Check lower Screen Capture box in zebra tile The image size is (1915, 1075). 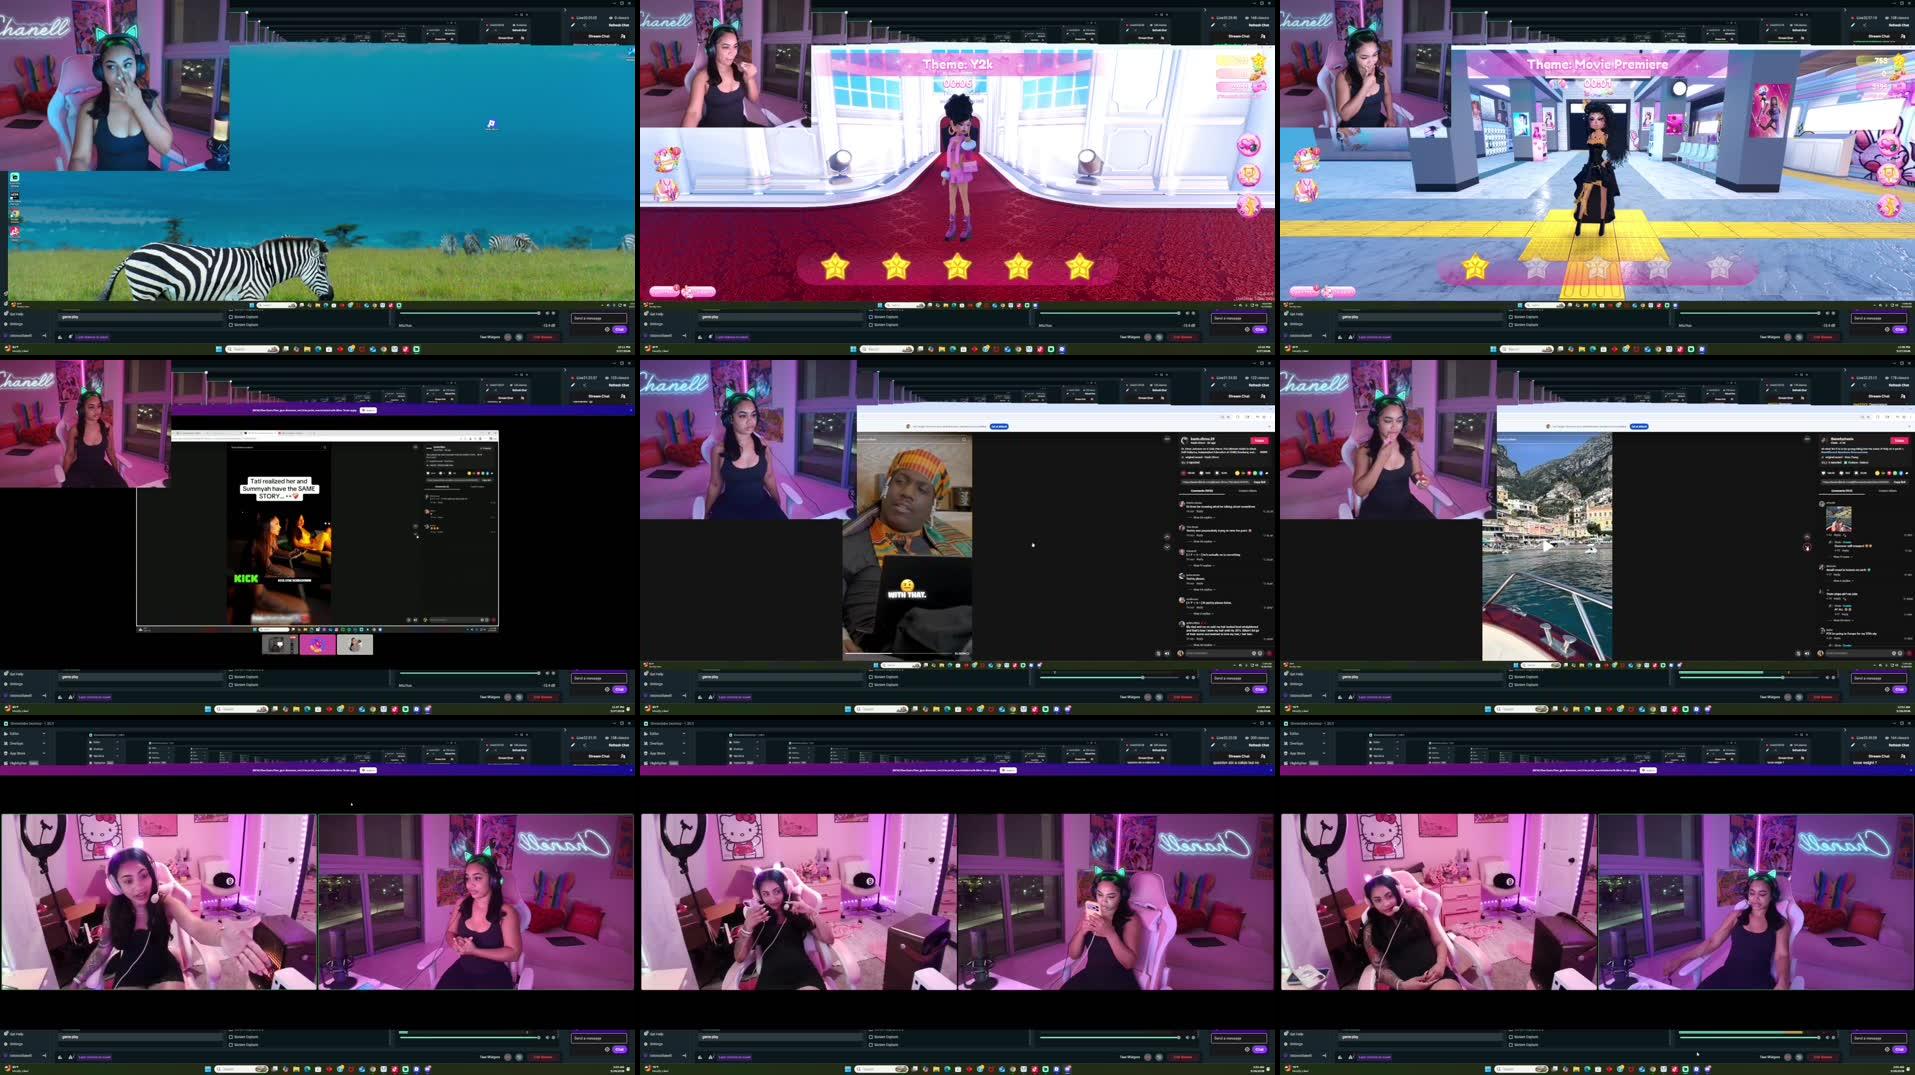coord(230,325)
